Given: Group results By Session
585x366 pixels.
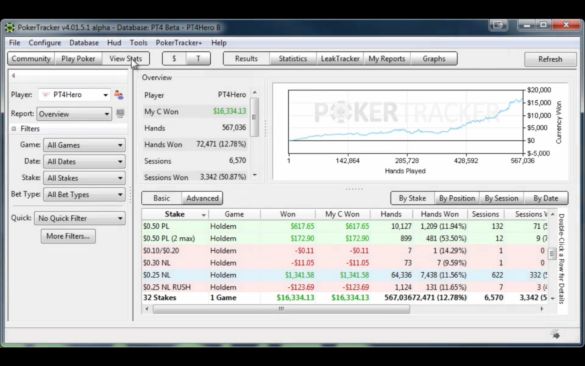Looking at the screenshot, I should (501, 198).
